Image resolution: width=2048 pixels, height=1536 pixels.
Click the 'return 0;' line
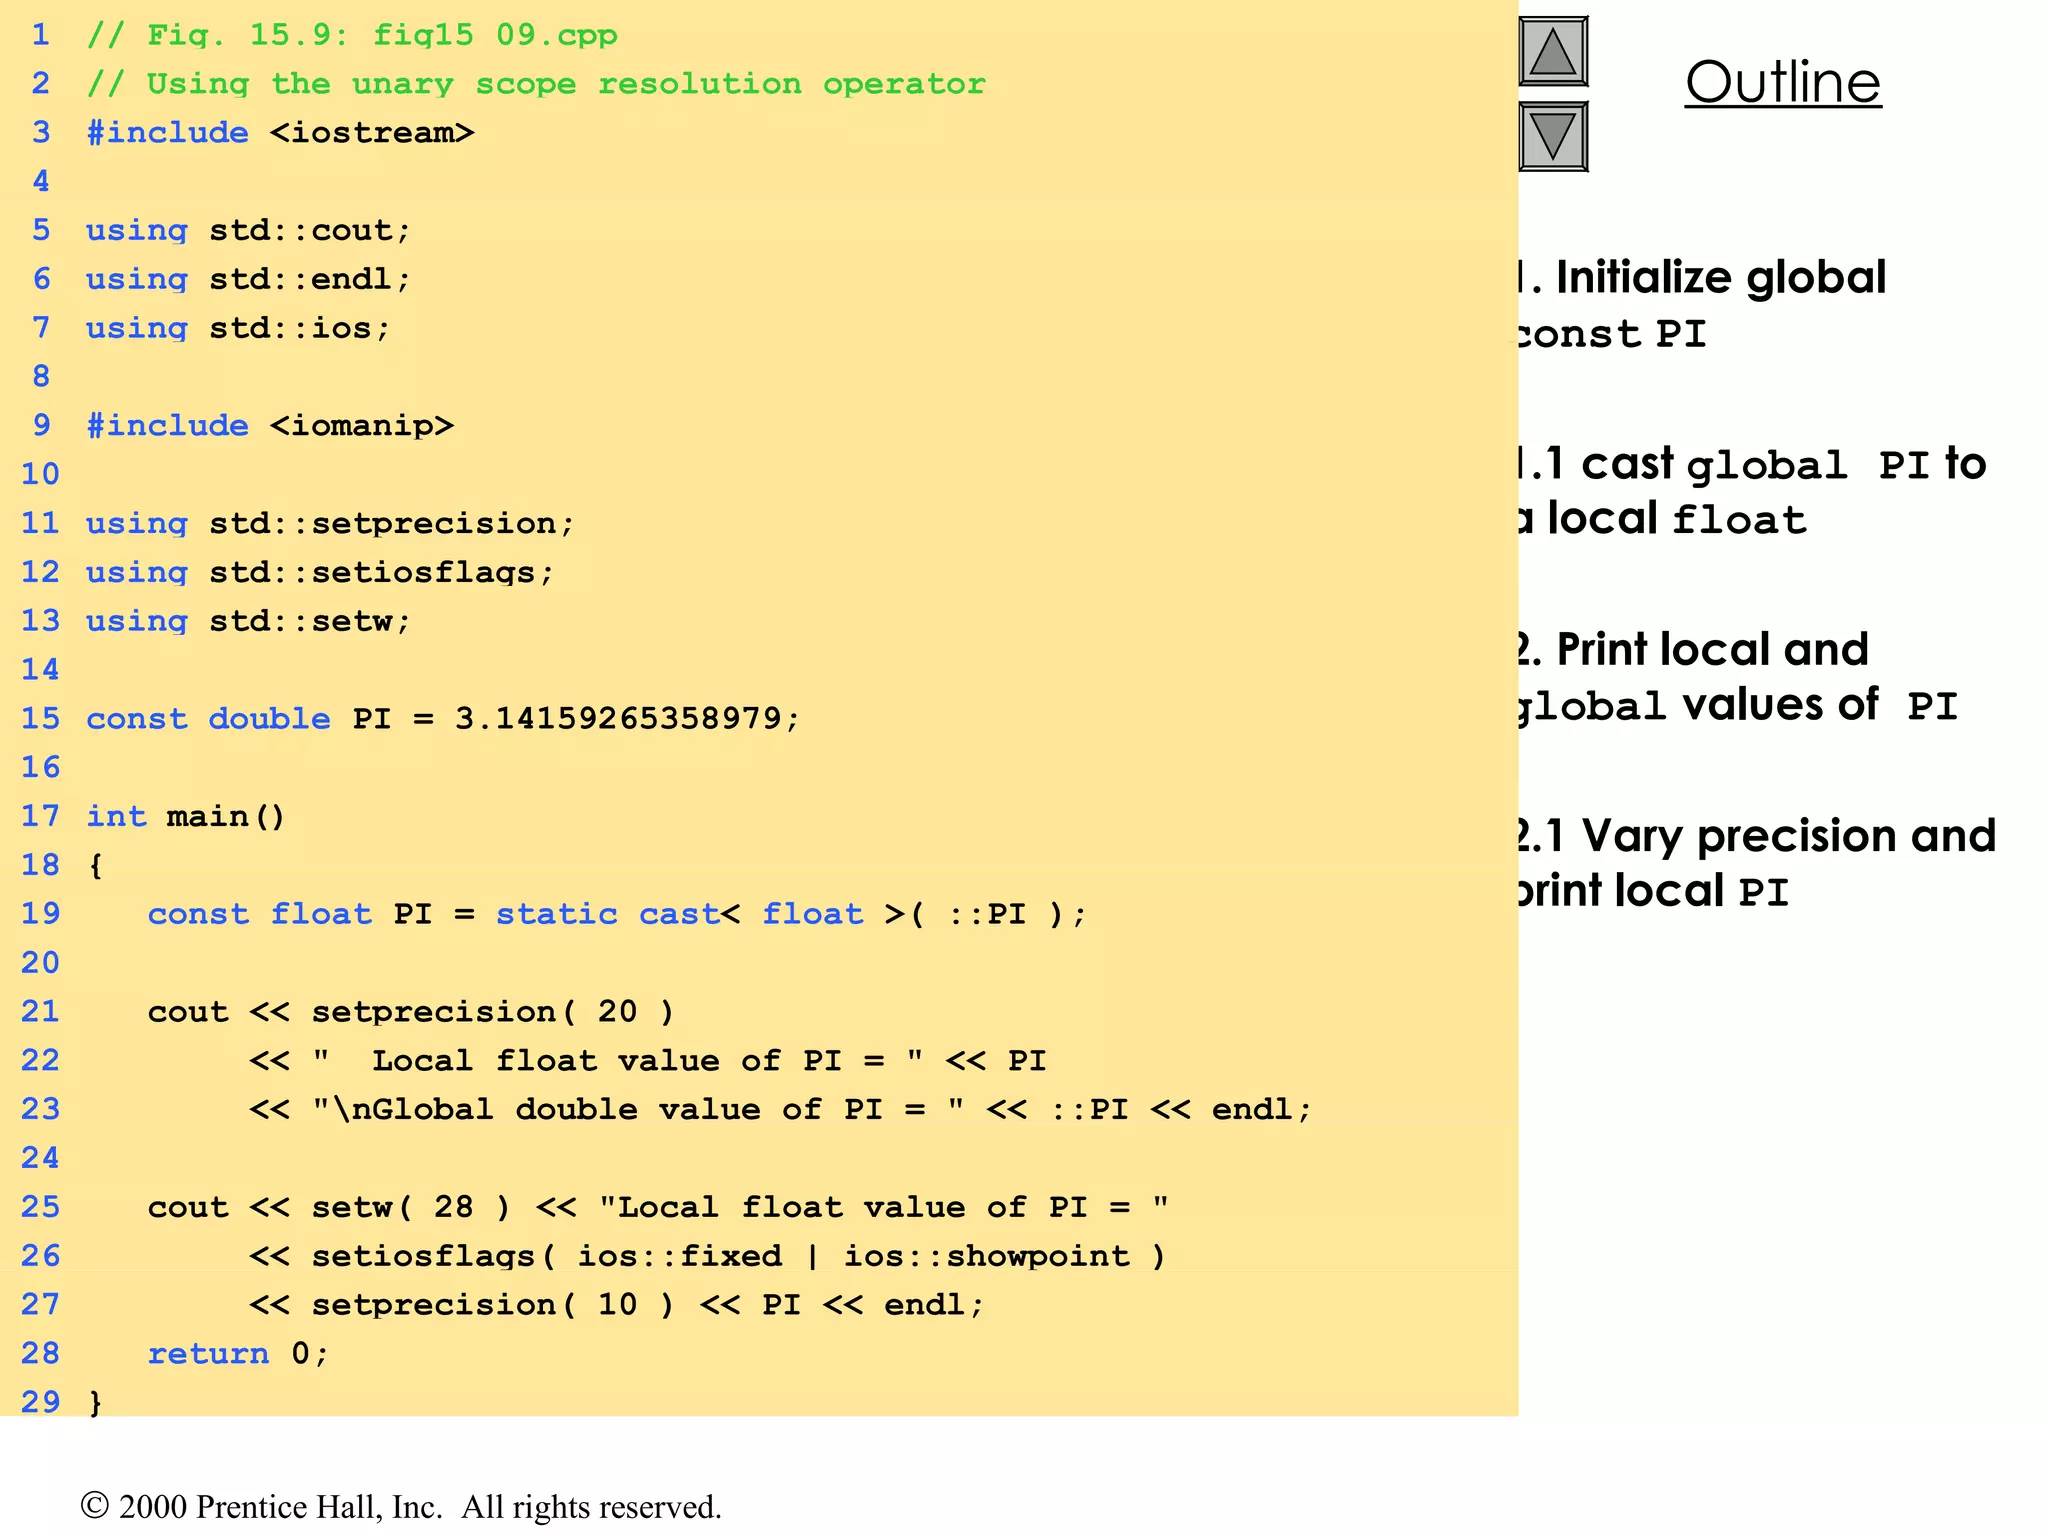coord(238,1354)
